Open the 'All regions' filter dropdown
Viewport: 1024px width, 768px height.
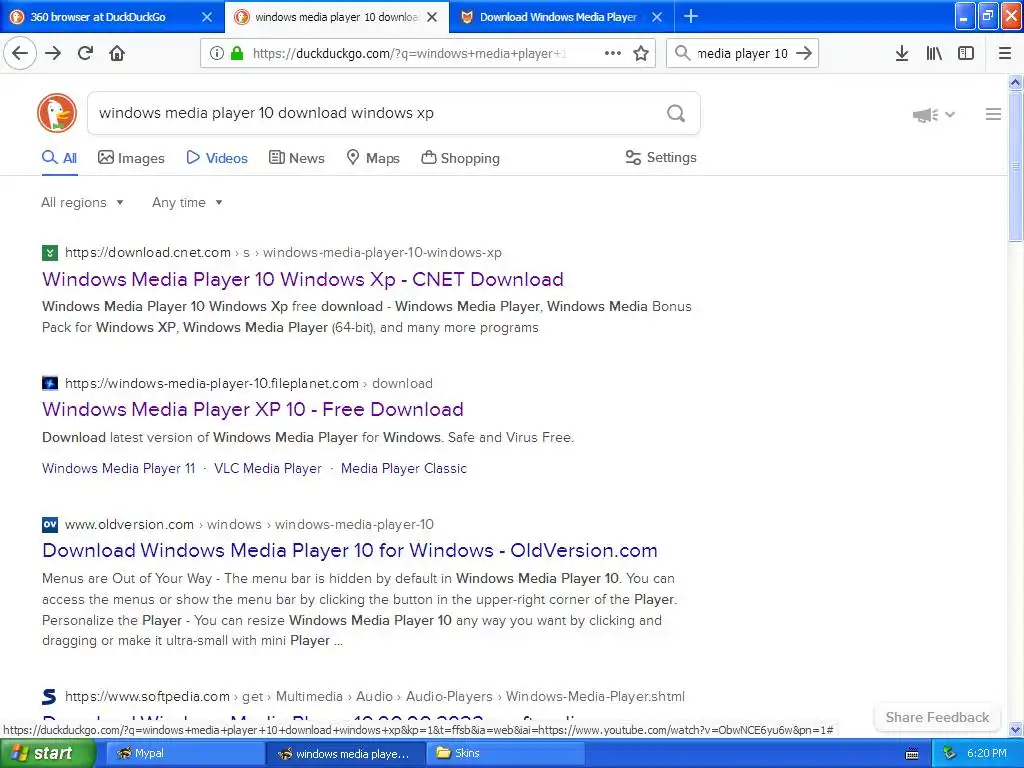82,202
